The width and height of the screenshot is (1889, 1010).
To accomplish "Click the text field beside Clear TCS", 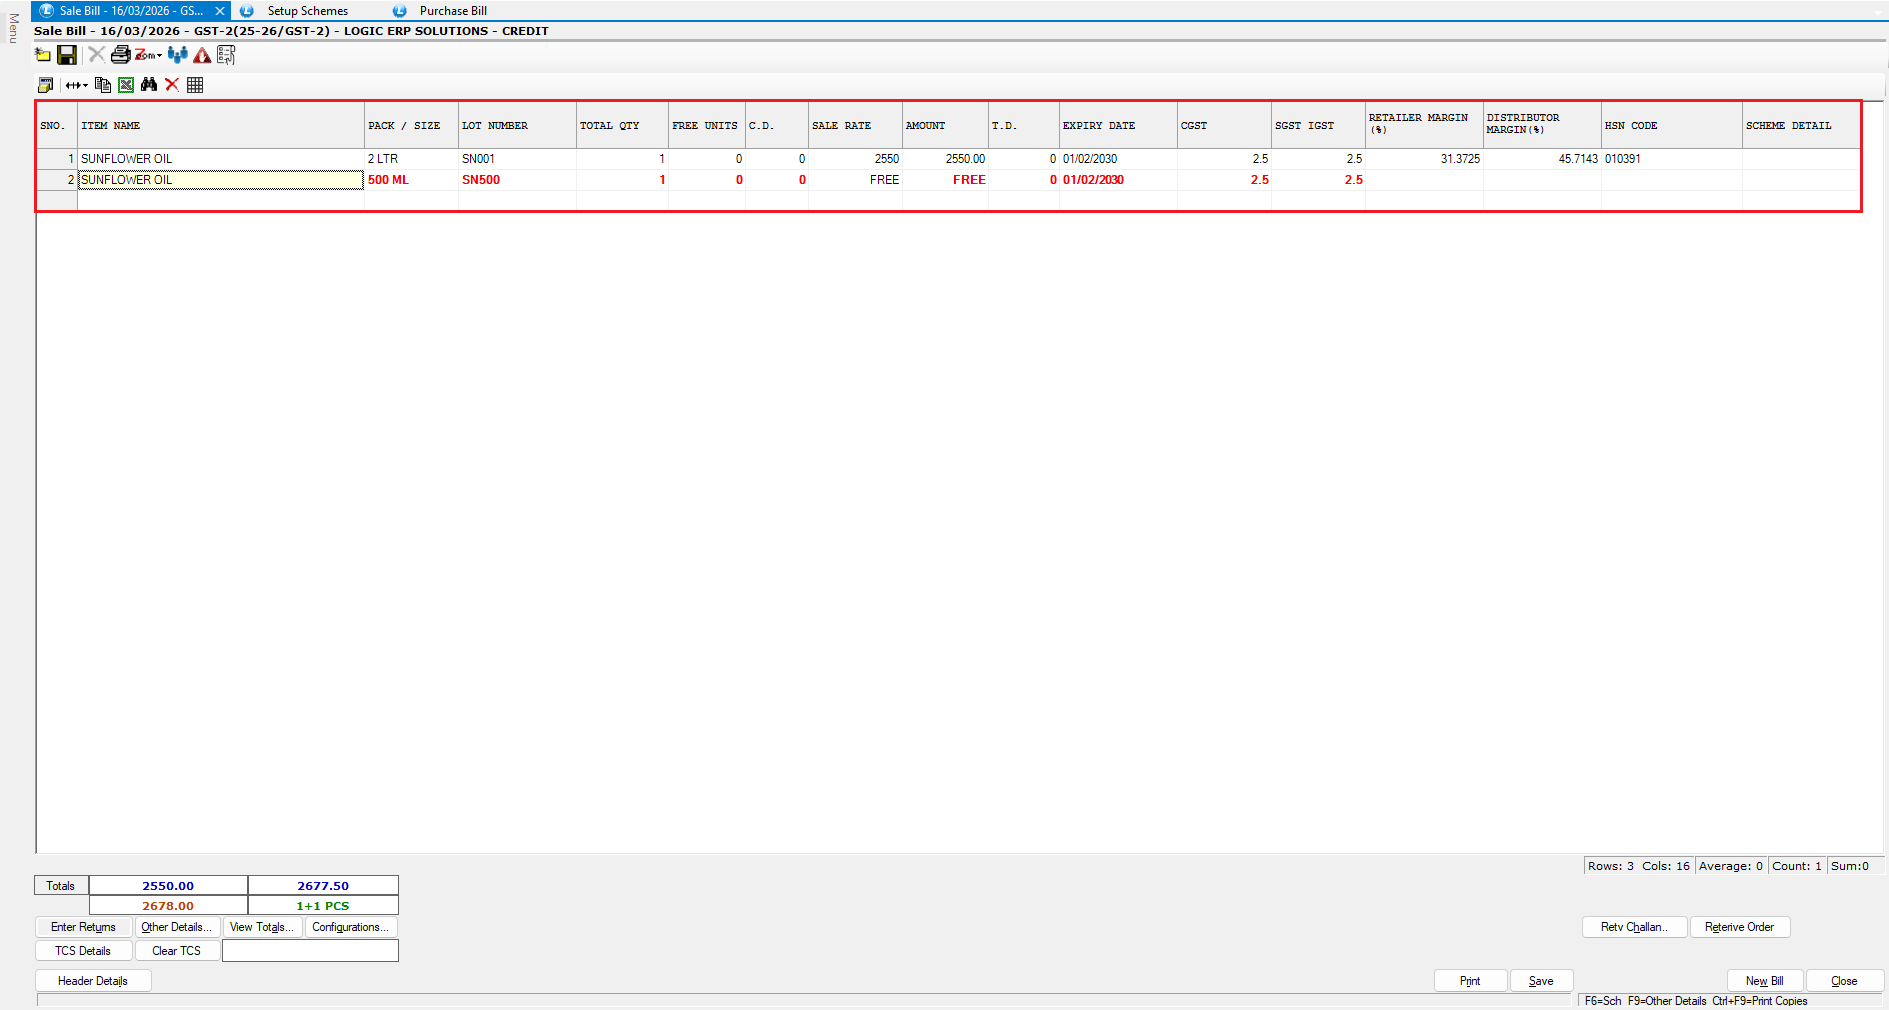I will (x=310, y=951).
